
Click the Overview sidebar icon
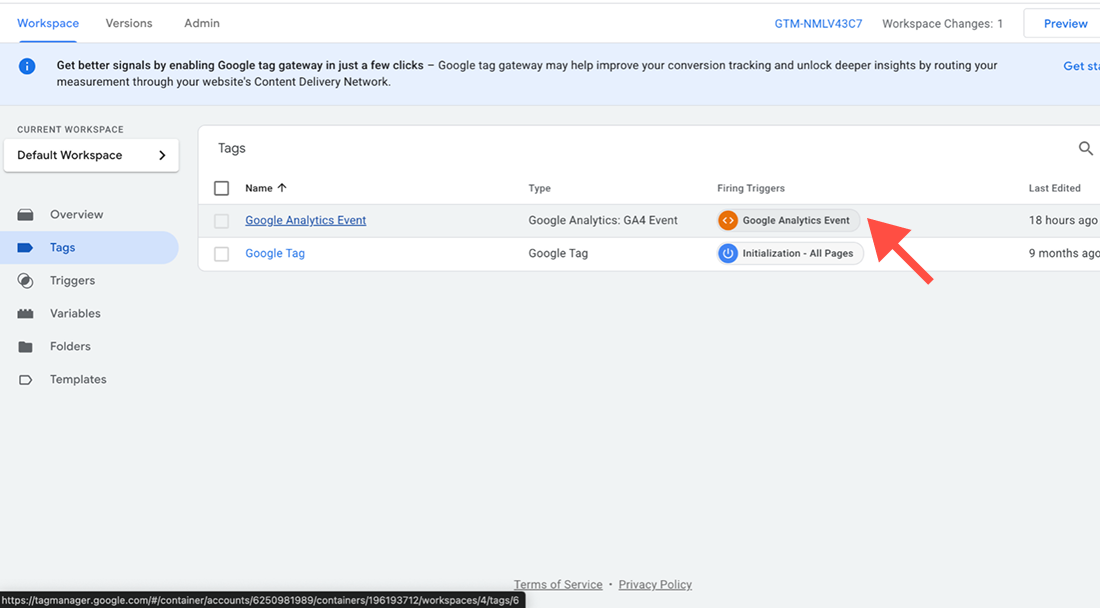25,215
